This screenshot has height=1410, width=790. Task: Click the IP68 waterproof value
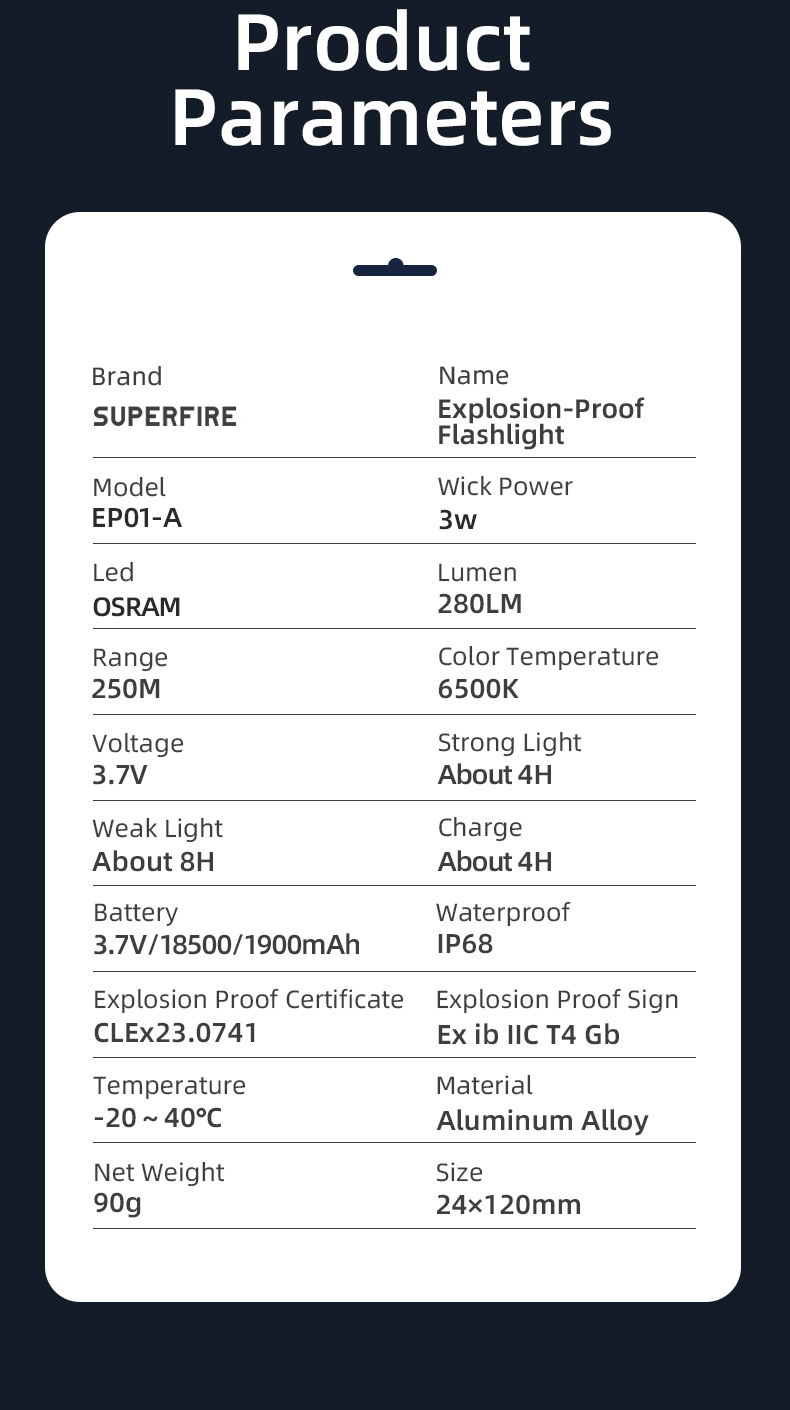click(x=465, y=944)
